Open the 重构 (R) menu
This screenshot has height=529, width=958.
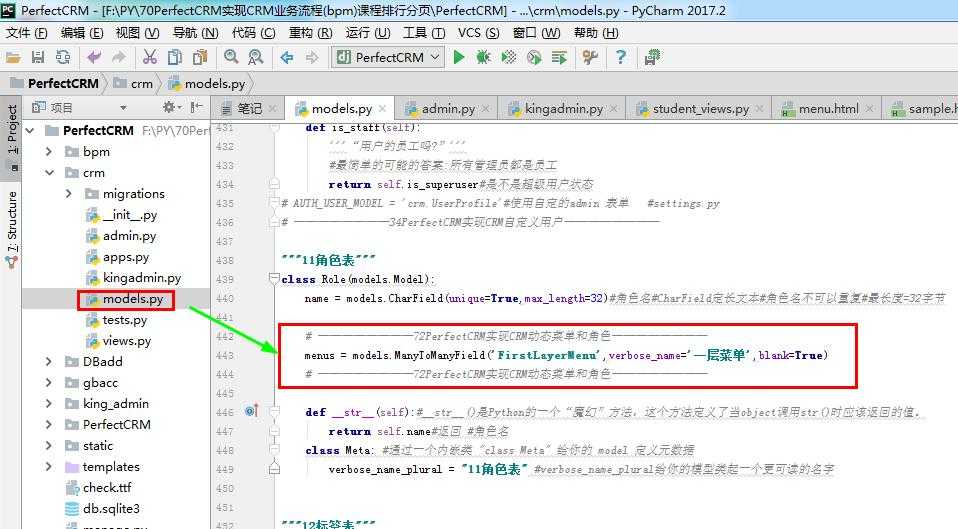[x=310, y=33]
